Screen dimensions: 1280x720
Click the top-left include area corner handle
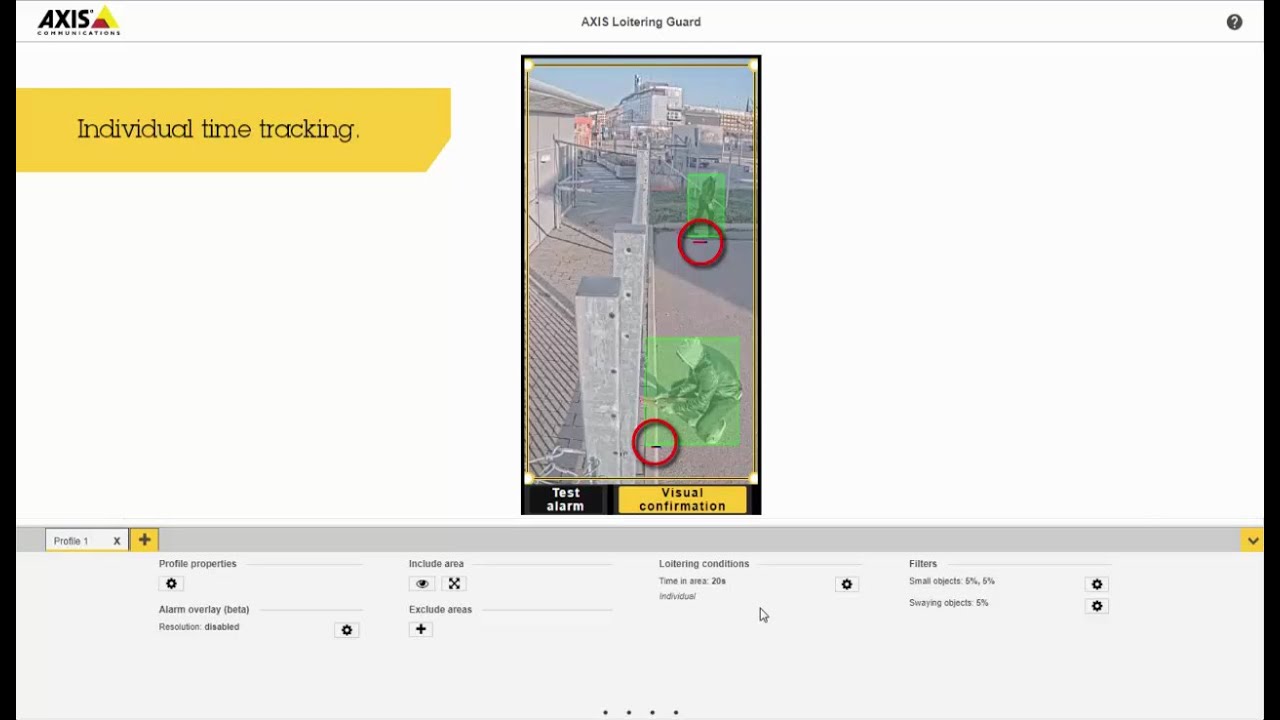point(528,66)
